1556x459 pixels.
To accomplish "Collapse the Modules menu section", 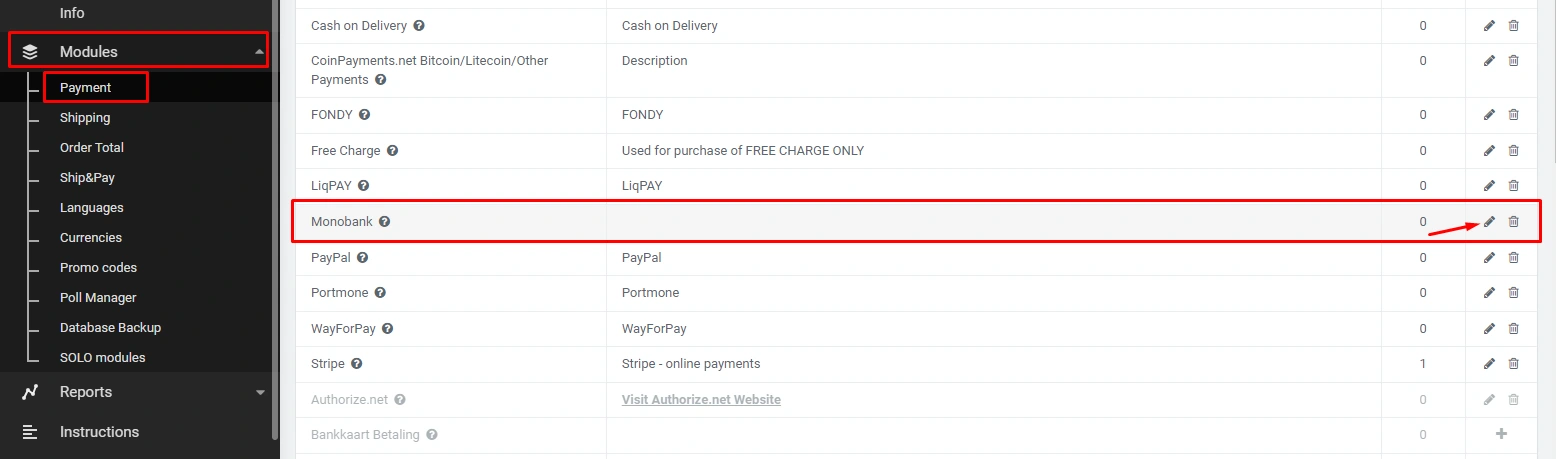I will pyautogui.click(x=260, y=52).
